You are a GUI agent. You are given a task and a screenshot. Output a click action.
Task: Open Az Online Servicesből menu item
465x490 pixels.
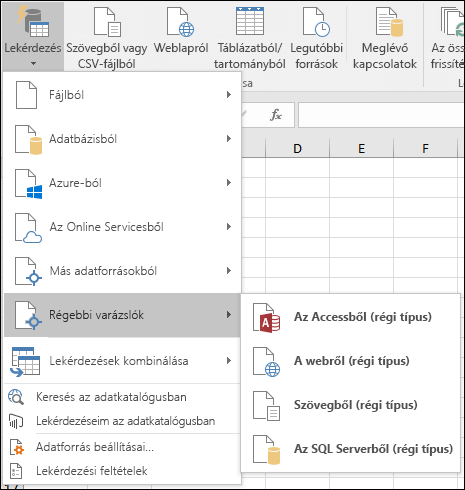pos(123,227)
